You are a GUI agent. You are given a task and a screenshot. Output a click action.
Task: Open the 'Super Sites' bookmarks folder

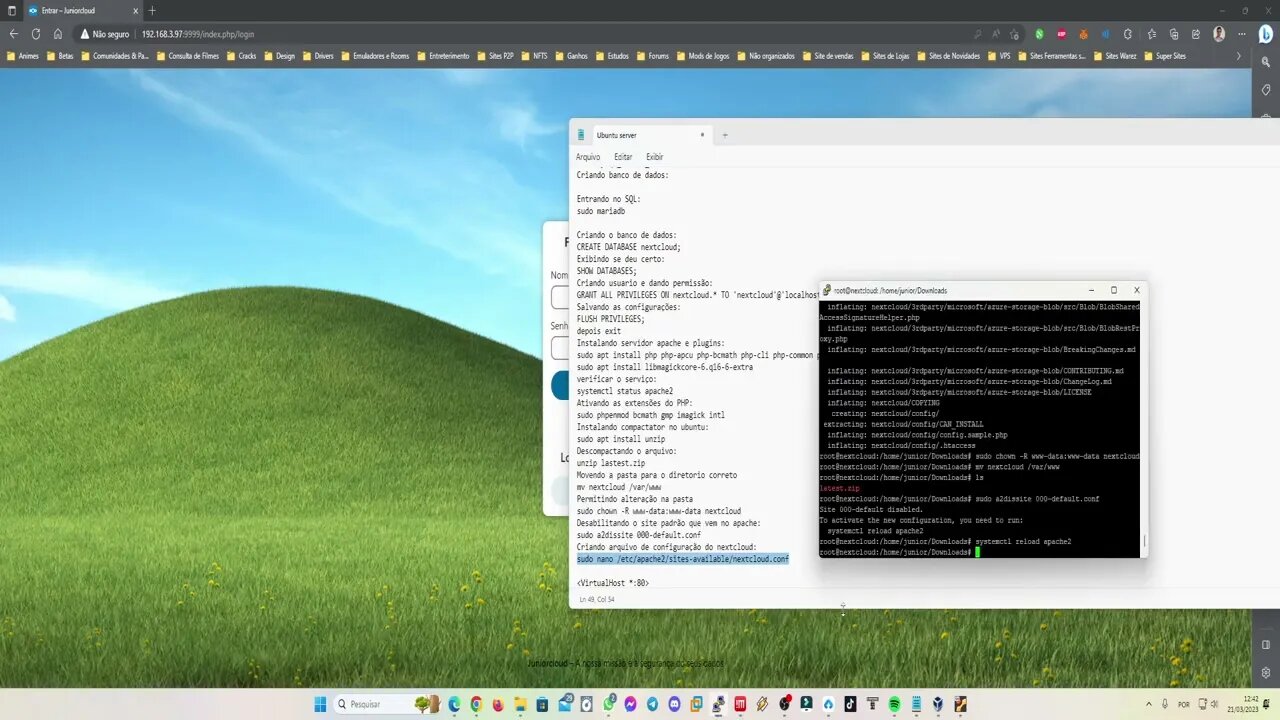click(1164, 56)
